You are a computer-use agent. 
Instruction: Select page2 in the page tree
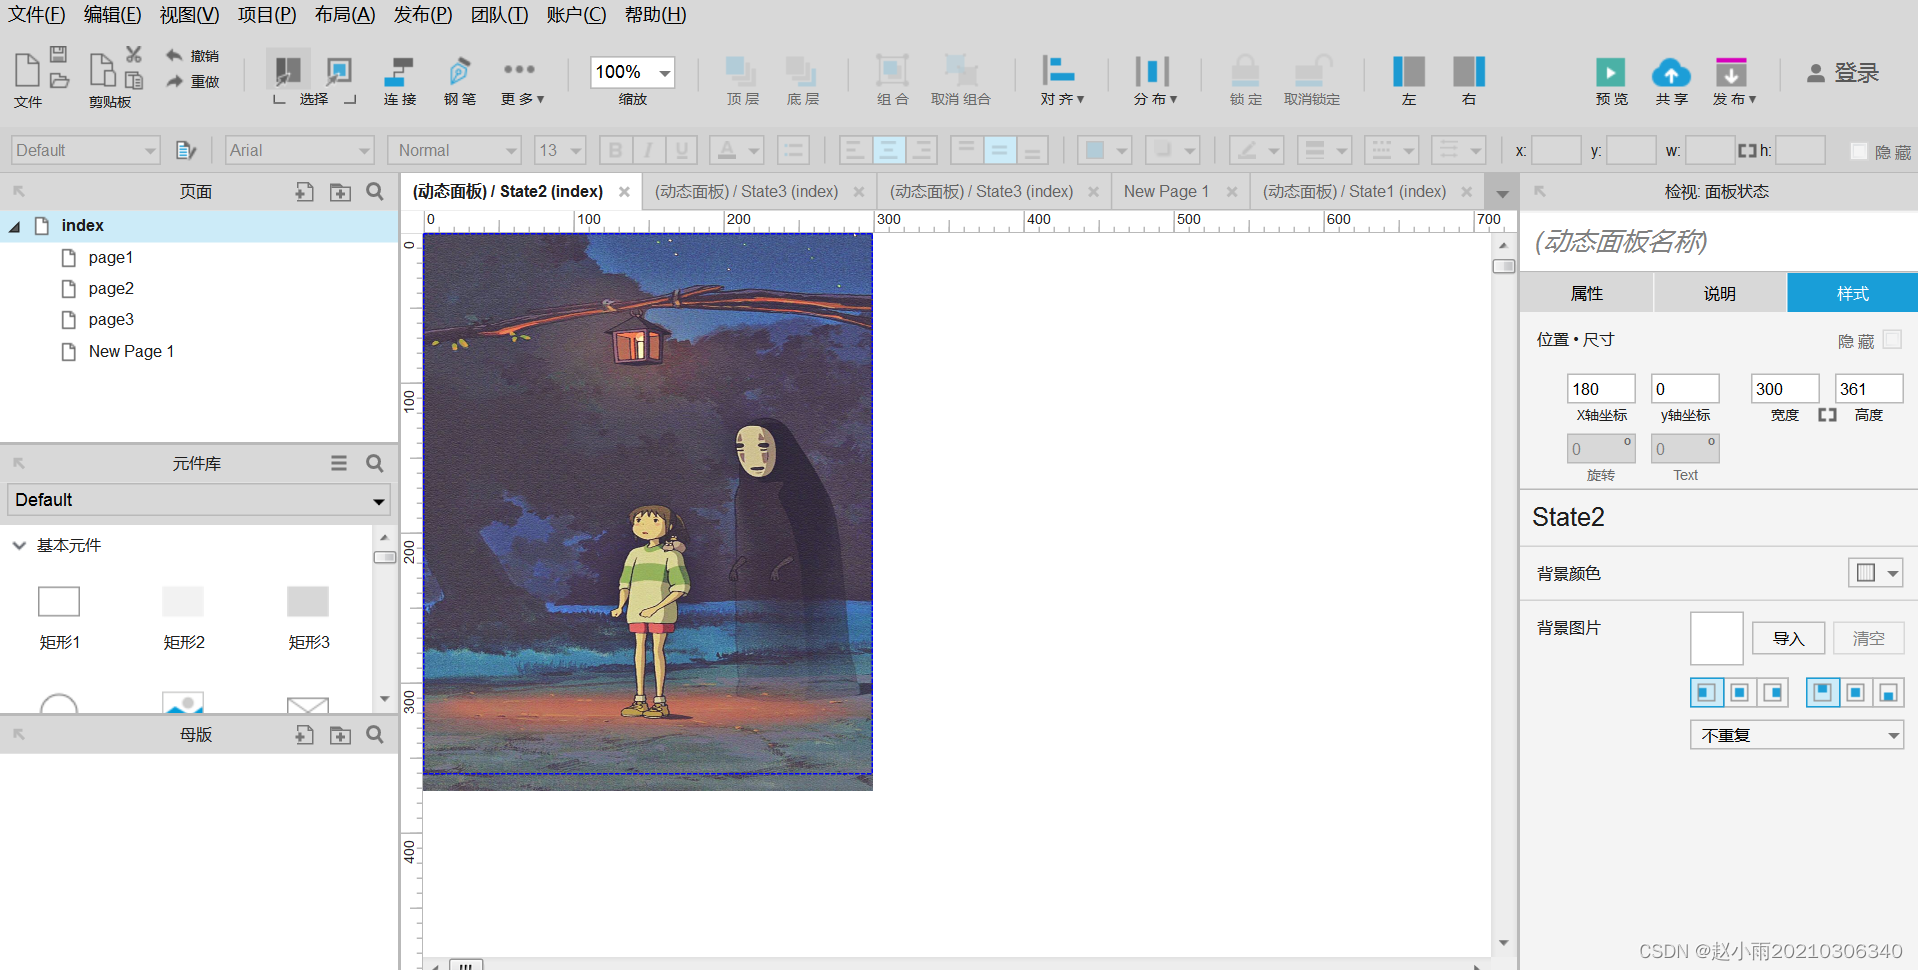(111, 289)
